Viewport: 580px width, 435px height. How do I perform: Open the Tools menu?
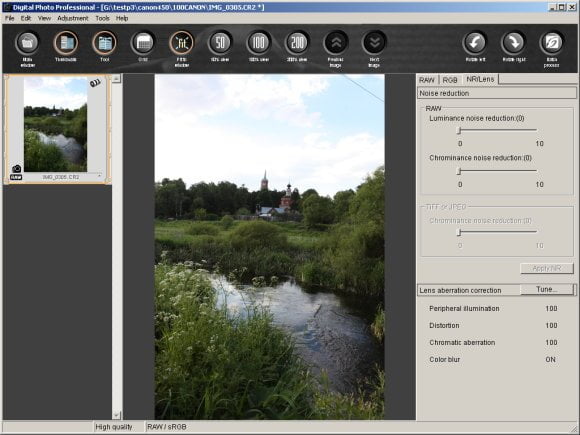(x=102, y=18)
